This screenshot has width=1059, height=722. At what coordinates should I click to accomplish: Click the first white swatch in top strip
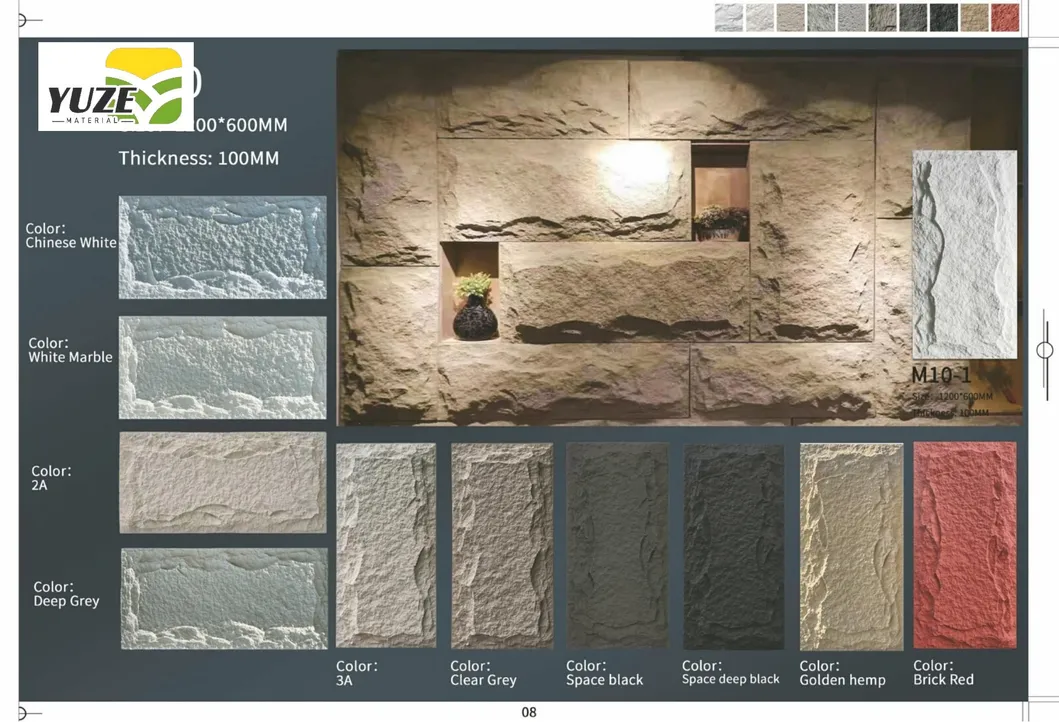click(x=729, y=18)
